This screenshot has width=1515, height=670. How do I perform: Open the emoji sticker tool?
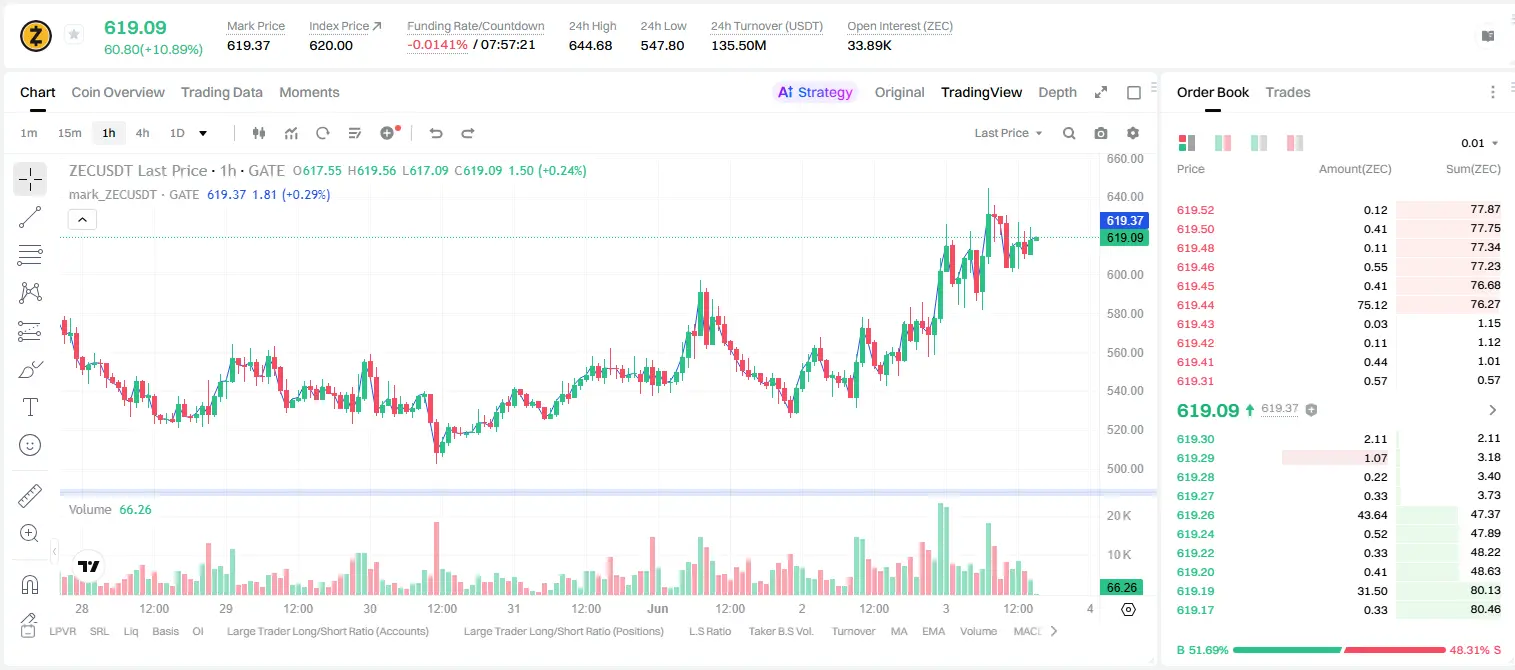pos(30,445)
